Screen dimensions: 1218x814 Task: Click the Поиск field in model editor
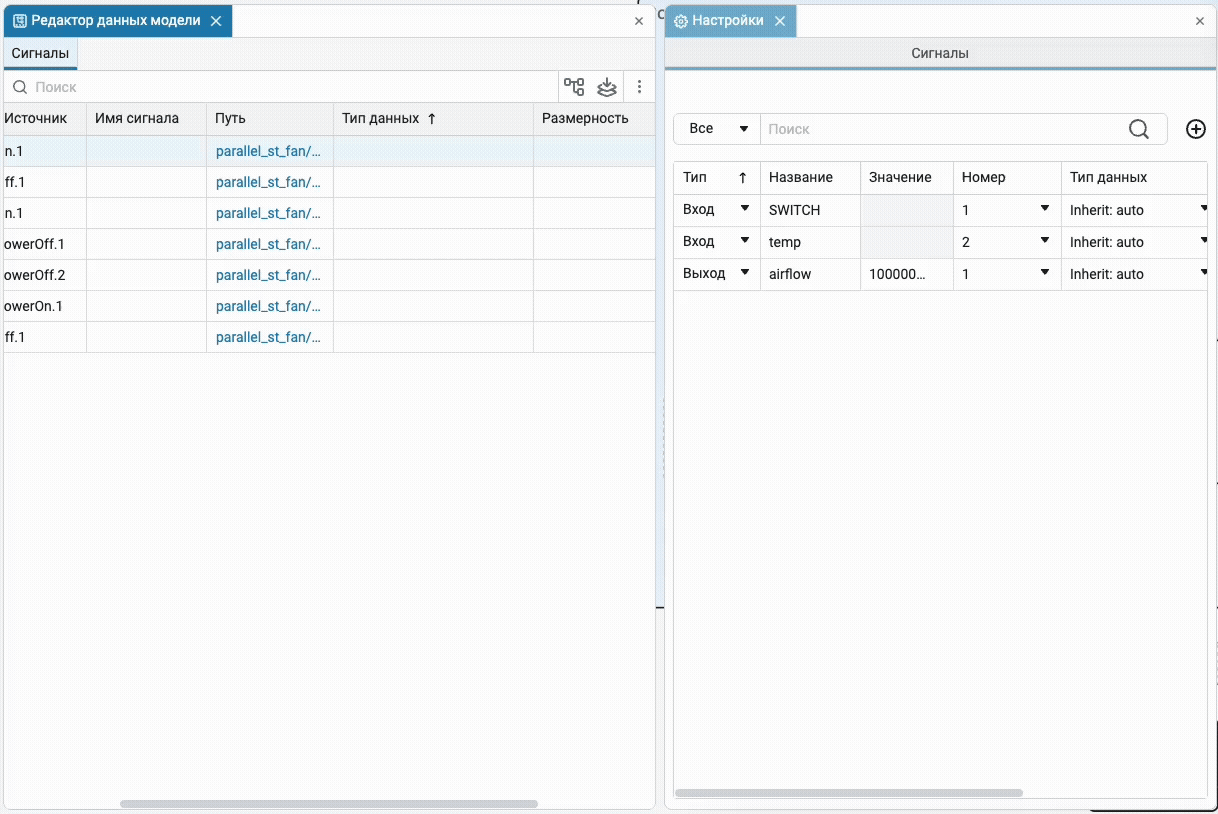(x=290, y=87)
